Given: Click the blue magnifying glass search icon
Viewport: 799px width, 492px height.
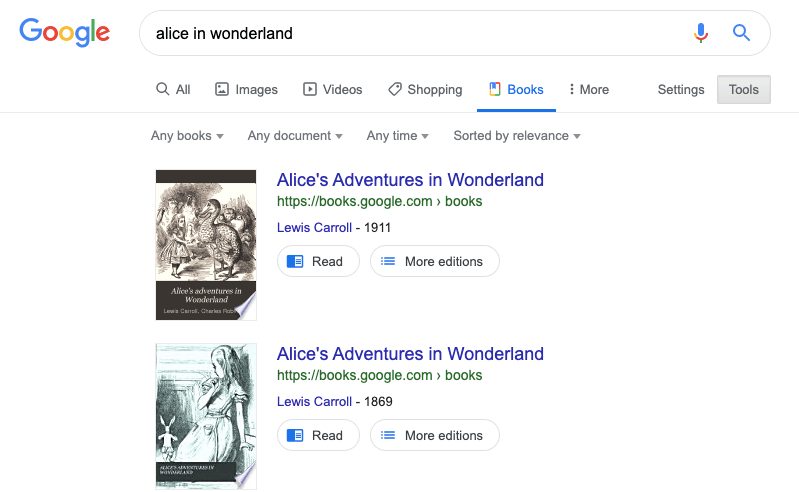Looking at the screenshot, I should coord(741,33).
